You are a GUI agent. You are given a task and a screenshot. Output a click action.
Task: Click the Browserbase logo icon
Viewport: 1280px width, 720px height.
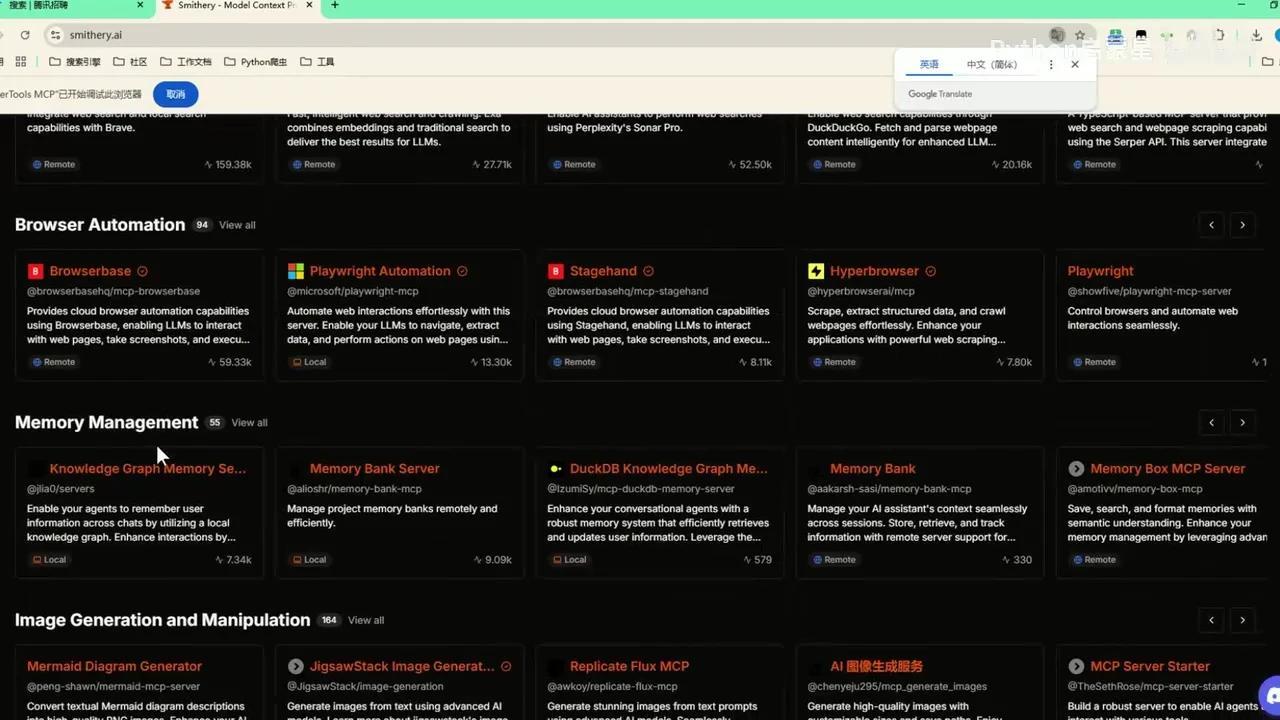coord(35,271)
